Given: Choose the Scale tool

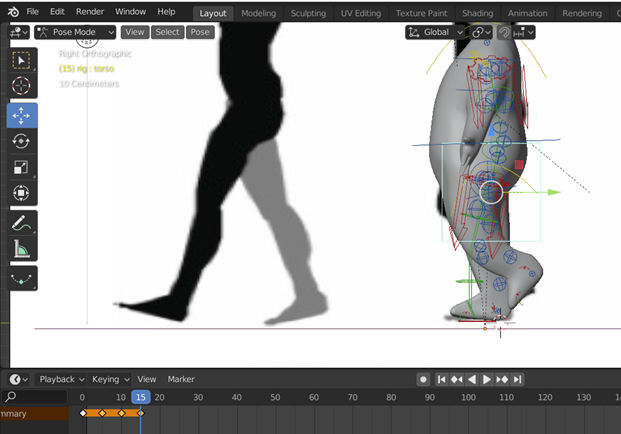Looking at the screenshot, I should coord(21,167).
